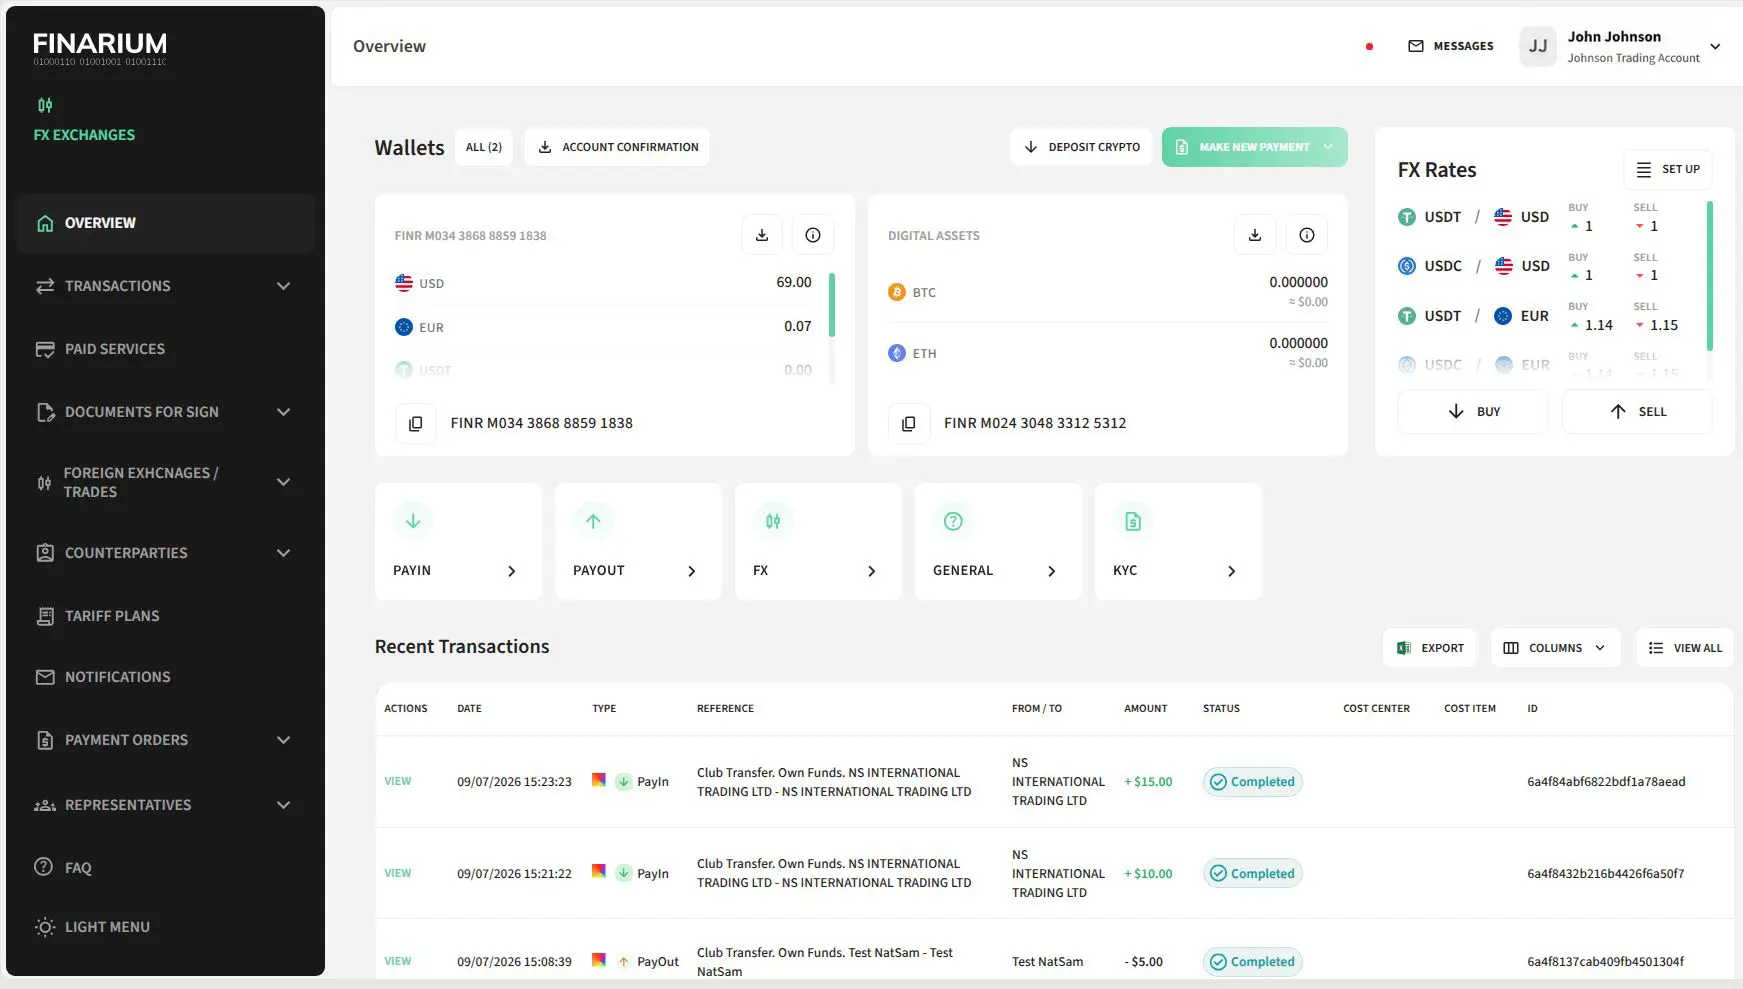
Task: Export recent transactions to Excel
Action: 1430,648
